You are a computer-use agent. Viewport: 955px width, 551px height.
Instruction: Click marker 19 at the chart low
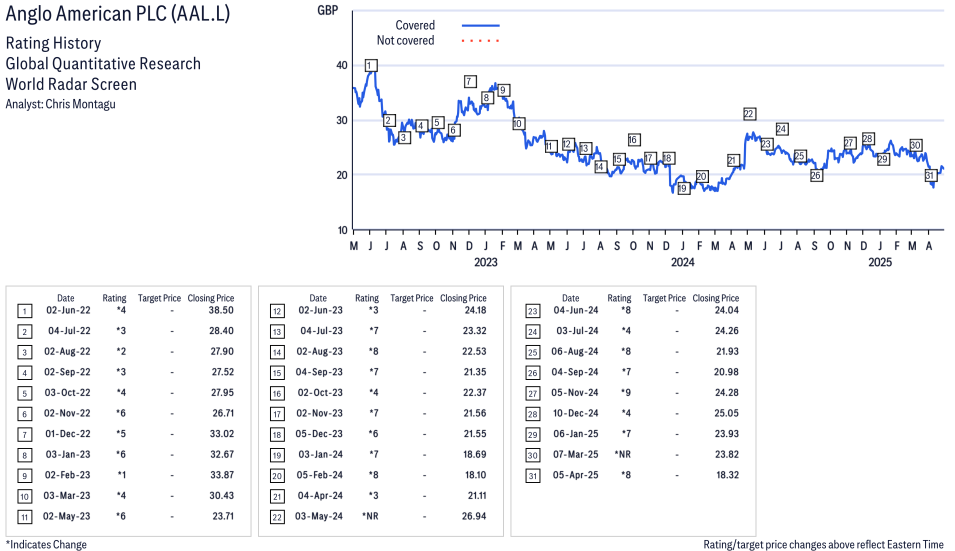[683, 188]
